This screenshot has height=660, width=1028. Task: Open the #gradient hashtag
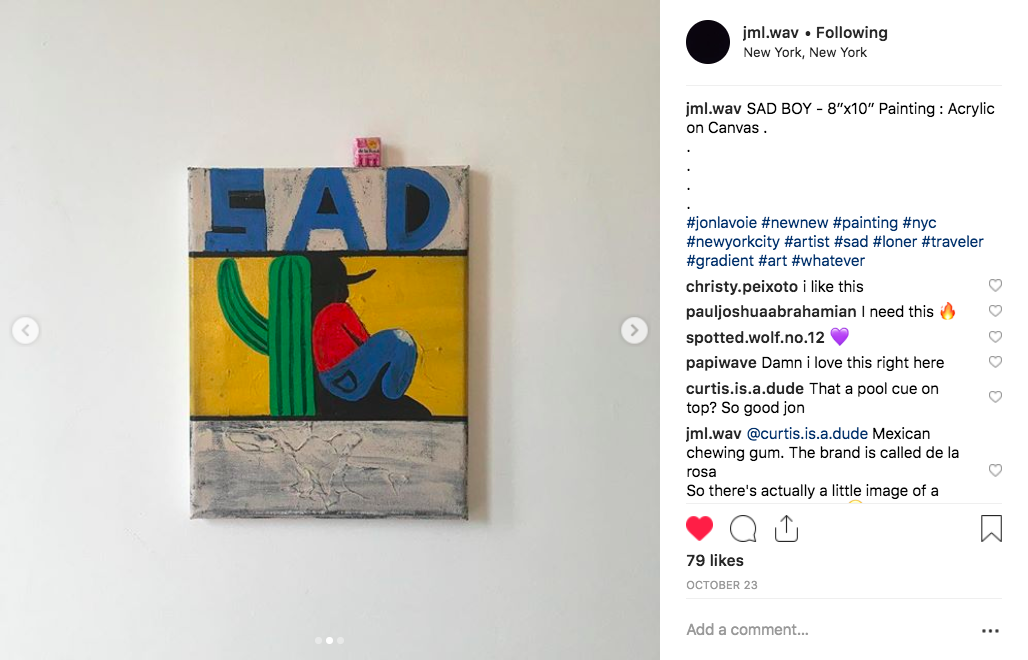click(720, 261)
